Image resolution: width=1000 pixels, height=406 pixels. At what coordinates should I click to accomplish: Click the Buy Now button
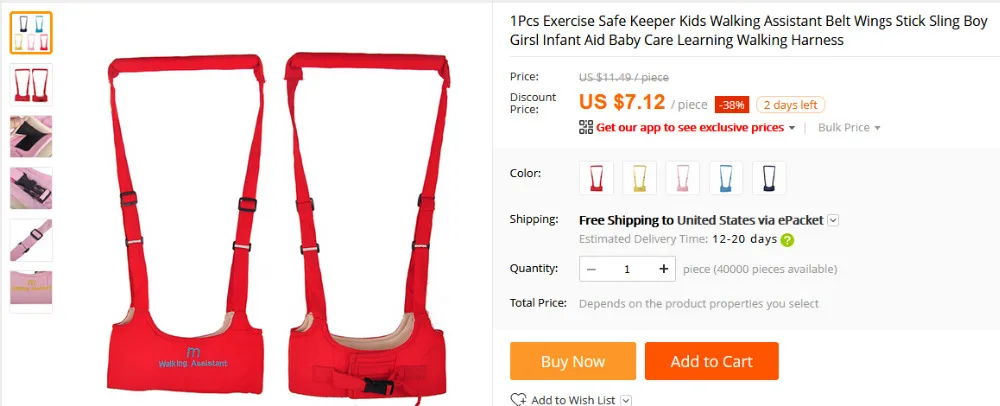pos(573,361)
